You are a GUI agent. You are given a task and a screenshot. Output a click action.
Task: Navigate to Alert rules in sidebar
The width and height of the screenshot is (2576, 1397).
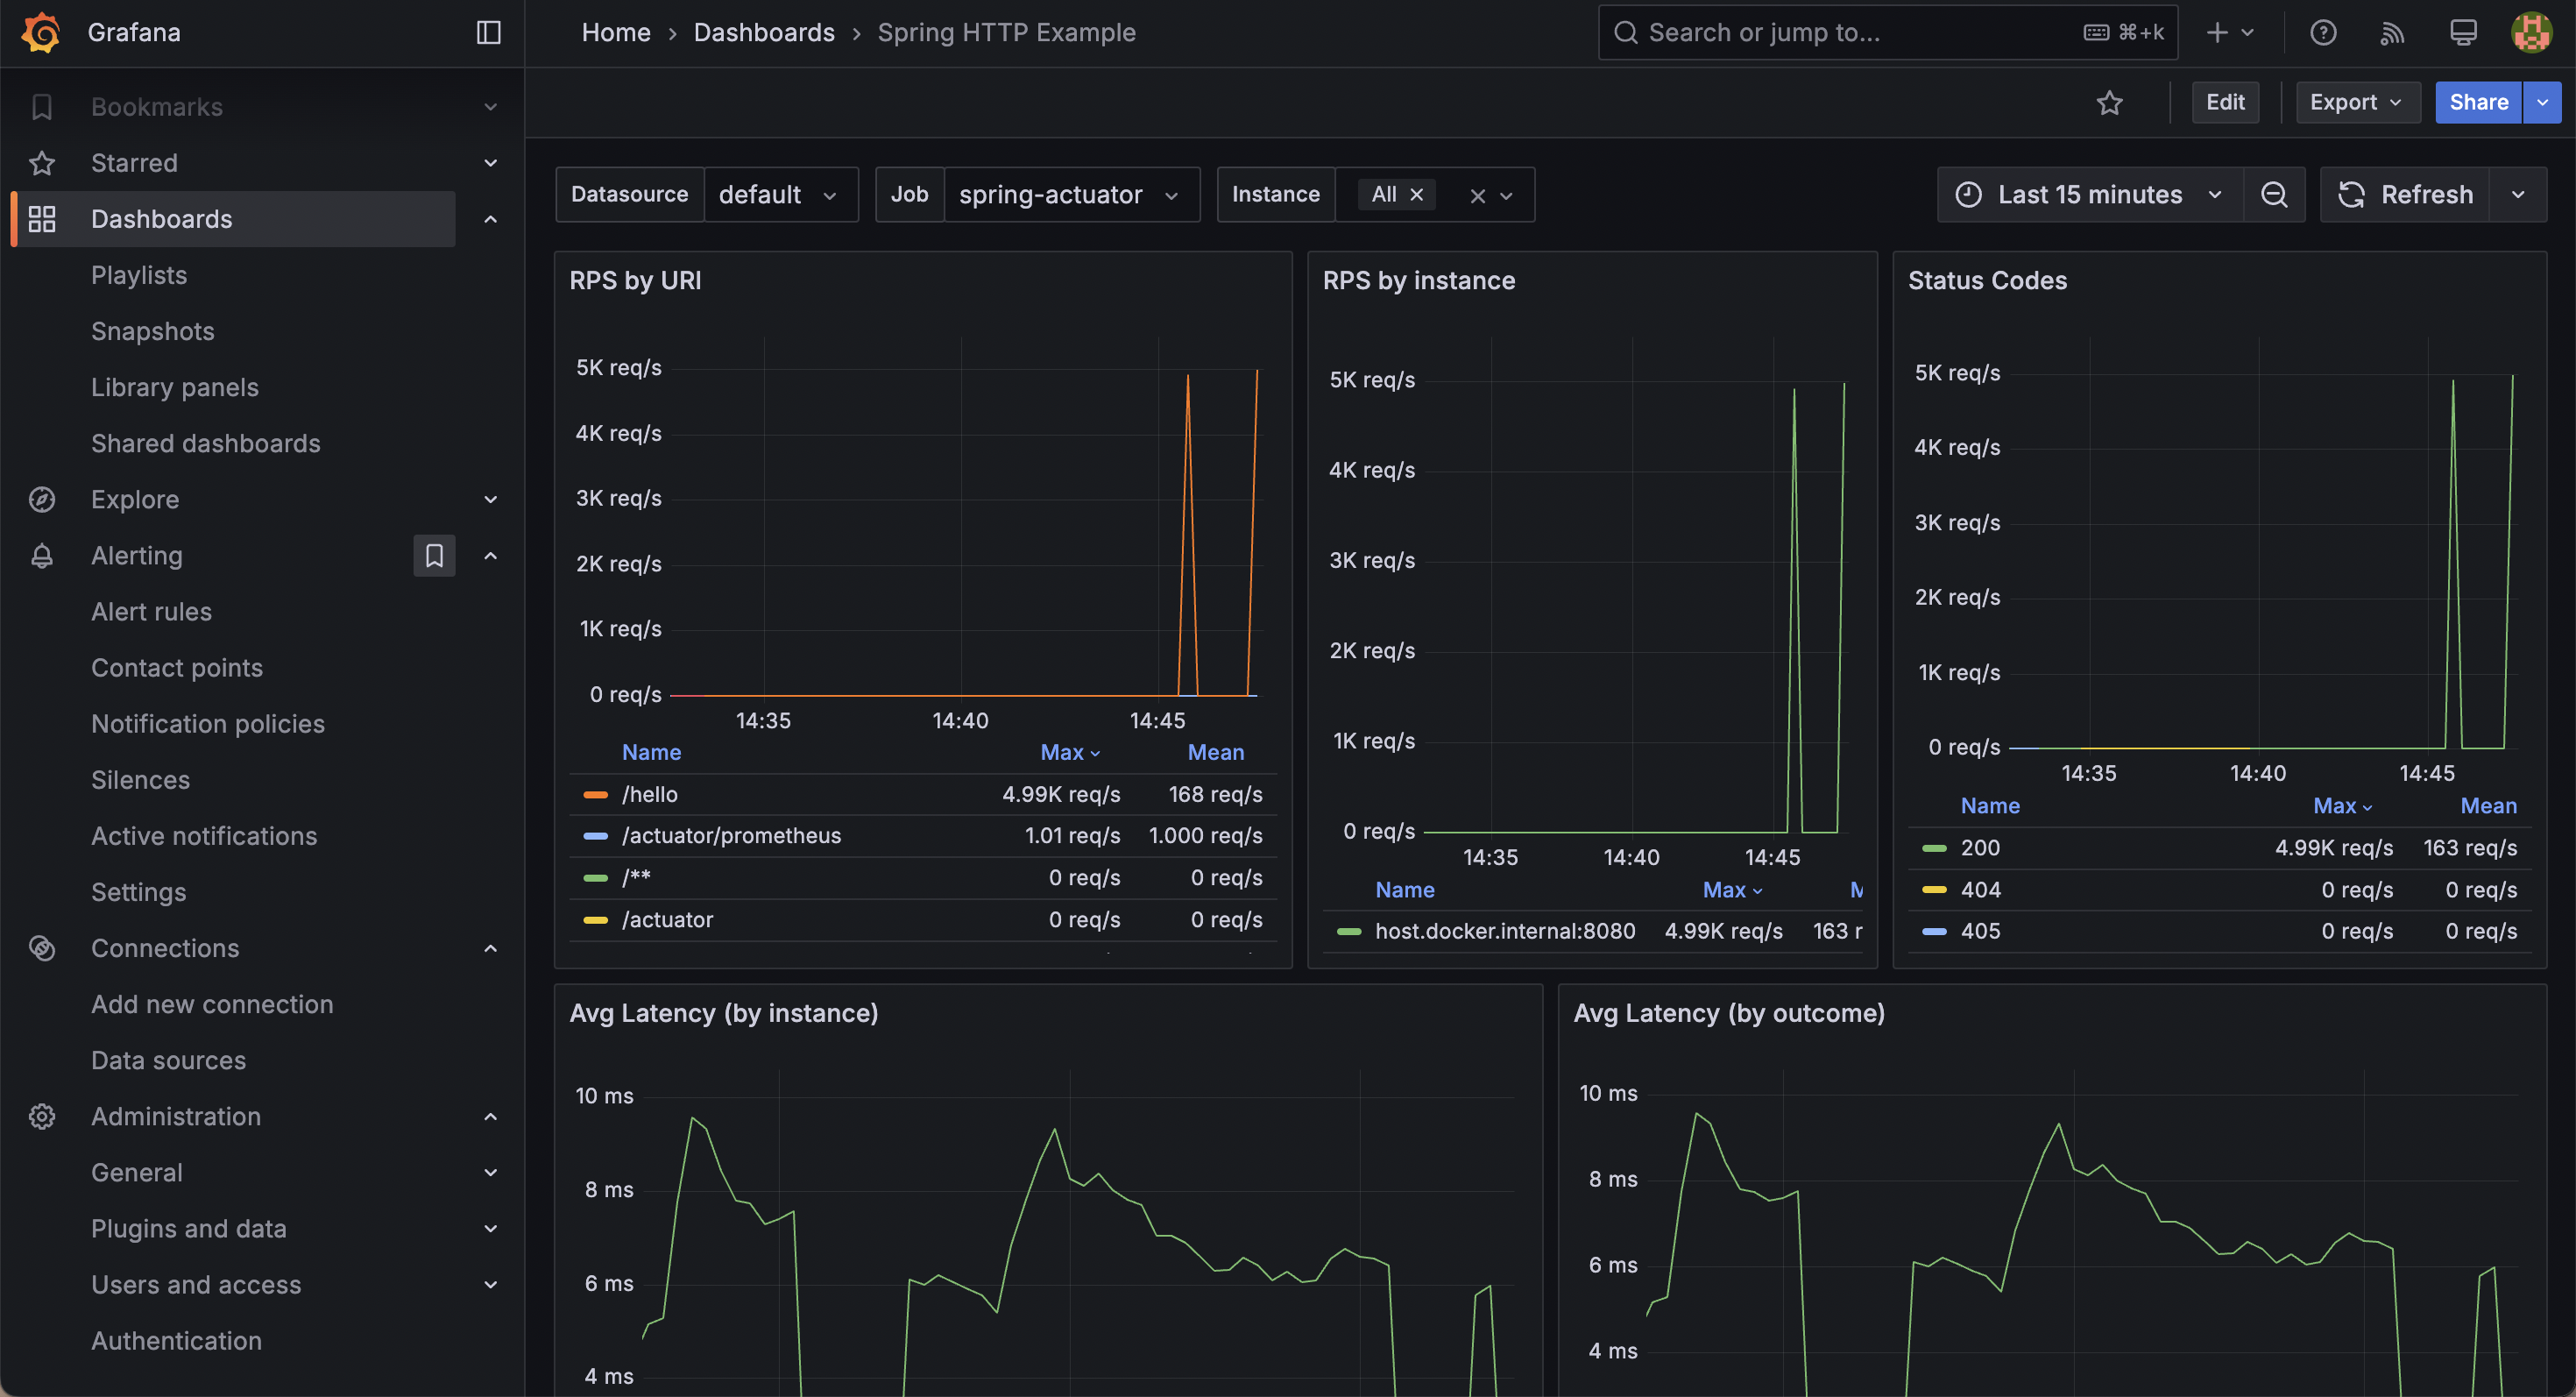[151, 611]
